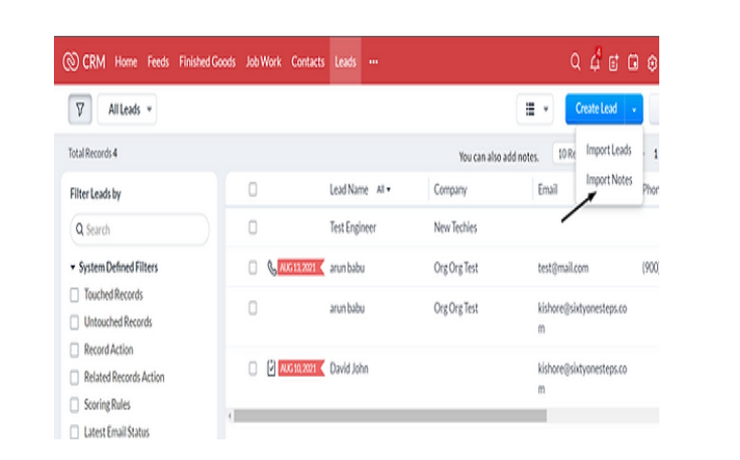740x460 pixels.
Task: Click phone call icon on arun babu row
Action: 272,268
